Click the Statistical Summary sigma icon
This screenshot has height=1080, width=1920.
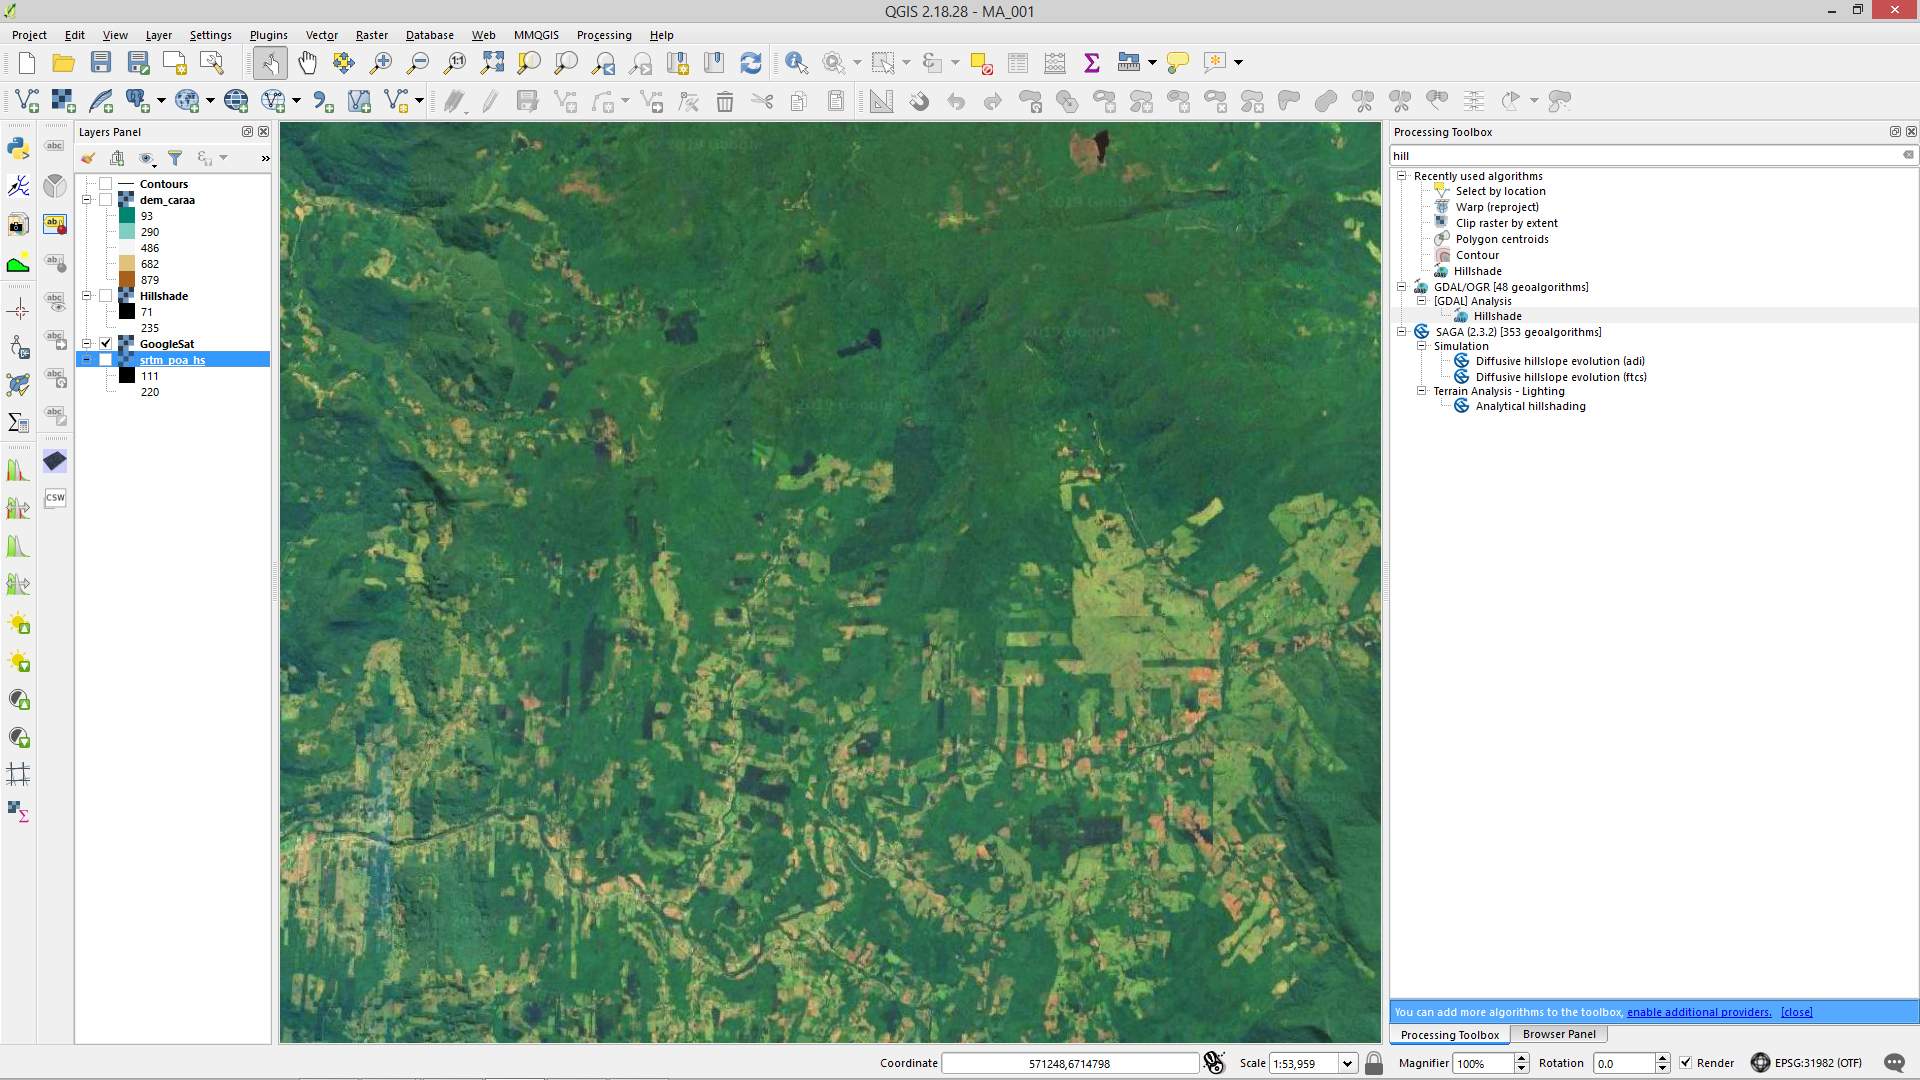(1092, 63)
